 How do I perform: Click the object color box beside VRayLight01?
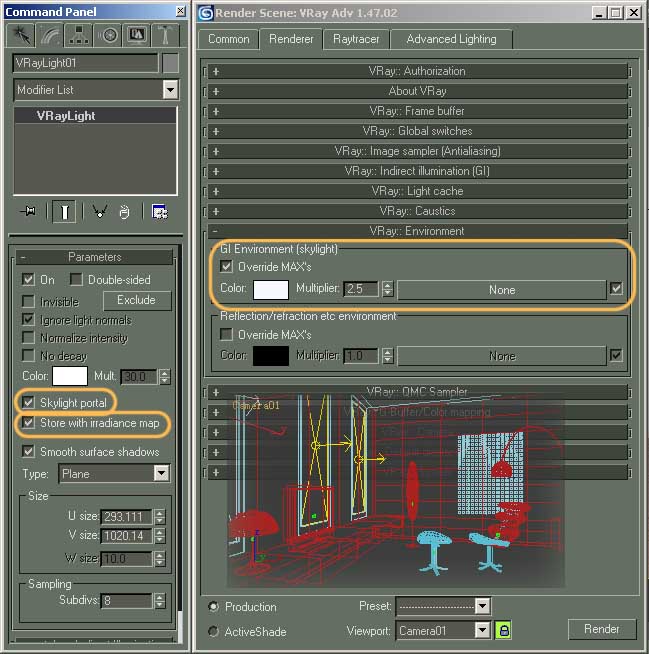pos(171,63)
